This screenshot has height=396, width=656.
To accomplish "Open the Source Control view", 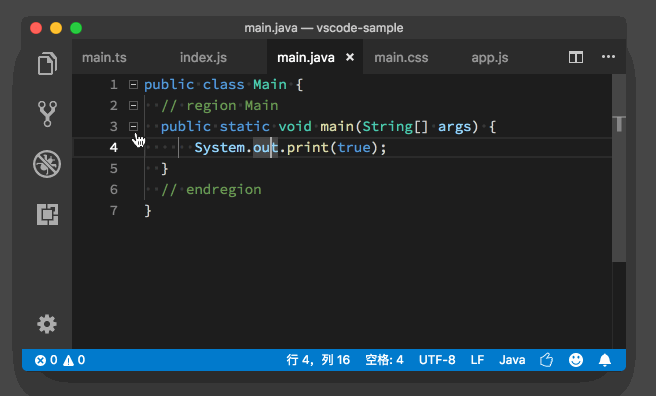I will click(x=47, y=113).
